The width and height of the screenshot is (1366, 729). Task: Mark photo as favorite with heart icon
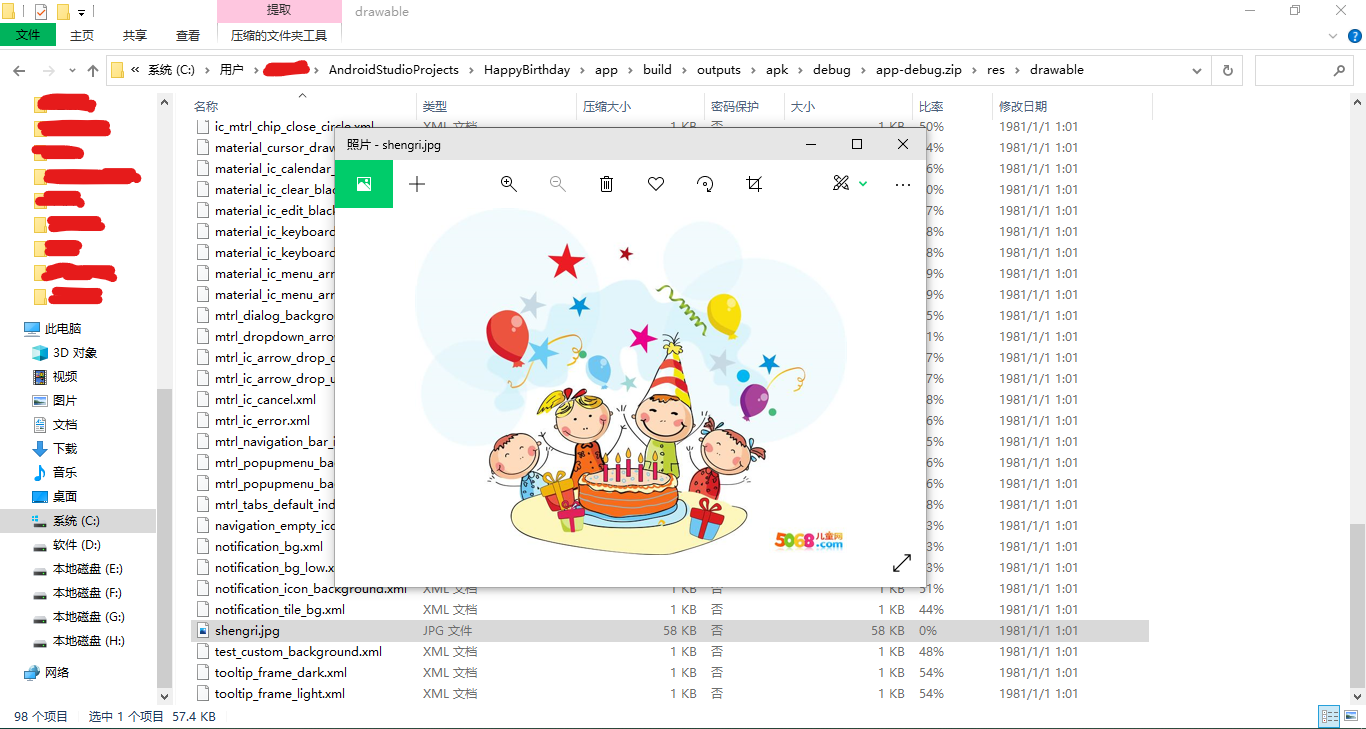[656, 184]
